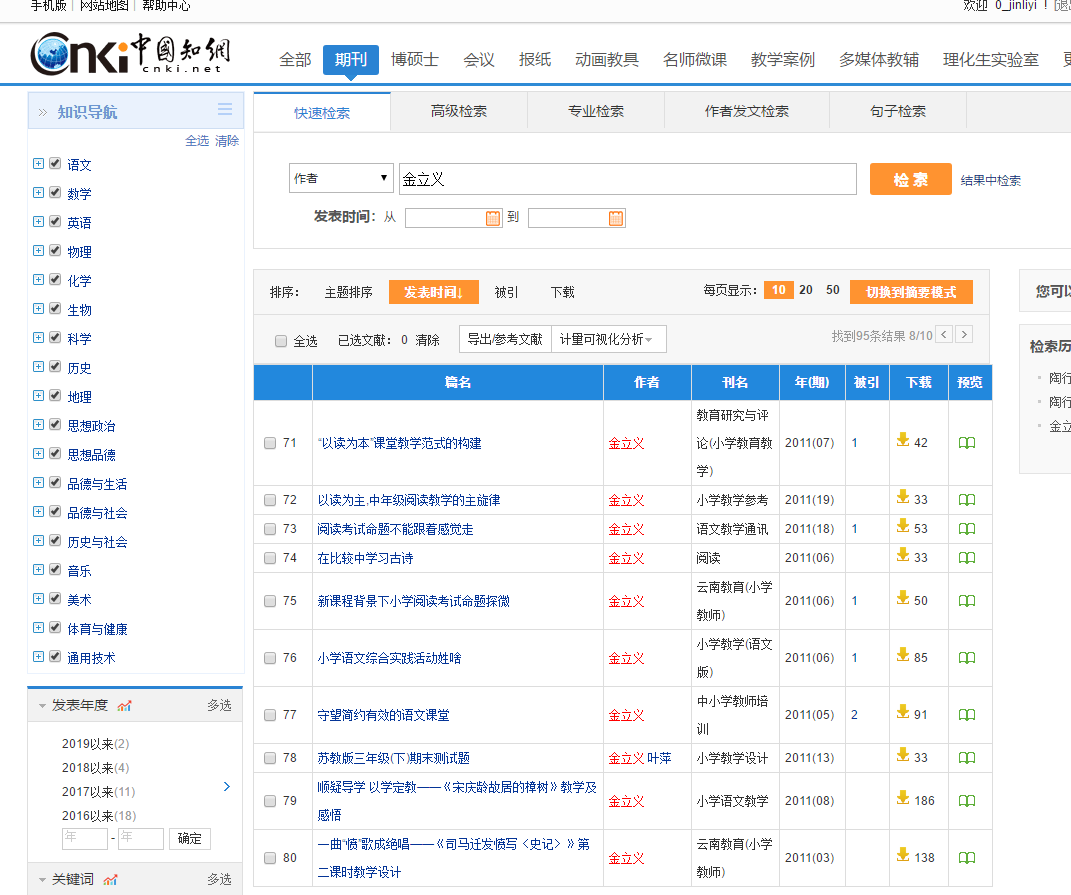
Task: Download article in row 72
Action: pos(903,497)
